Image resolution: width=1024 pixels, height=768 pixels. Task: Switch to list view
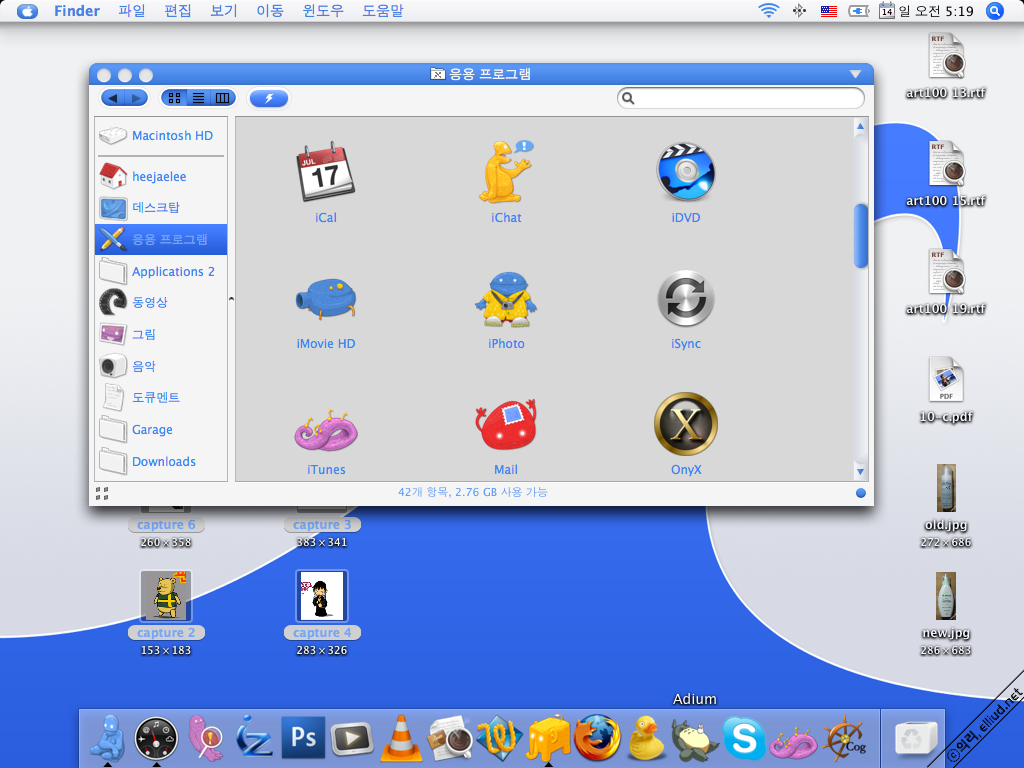coord(198,98)
